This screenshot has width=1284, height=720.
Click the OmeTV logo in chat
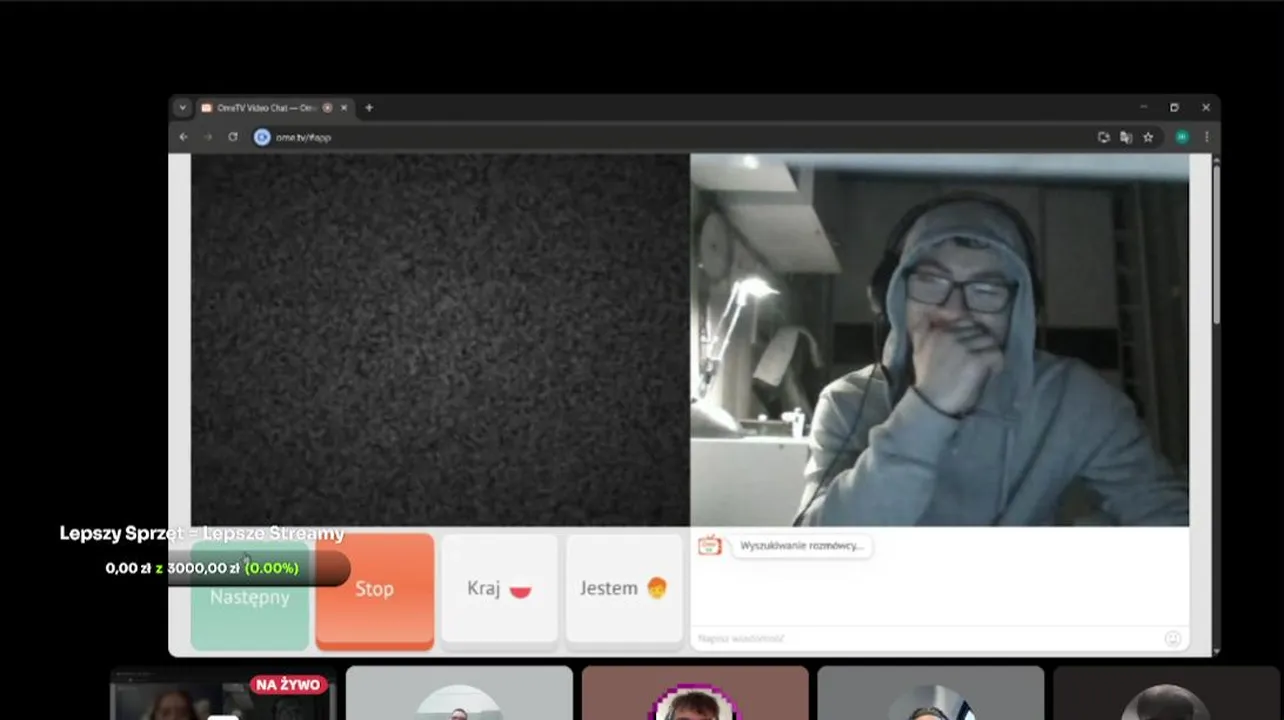click(x=710, y=545)
